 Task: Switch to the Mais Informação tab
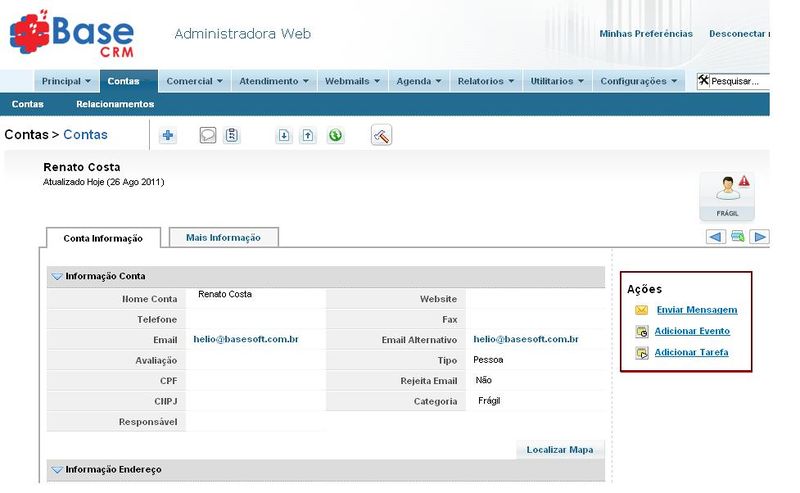(x=223, y=237)
